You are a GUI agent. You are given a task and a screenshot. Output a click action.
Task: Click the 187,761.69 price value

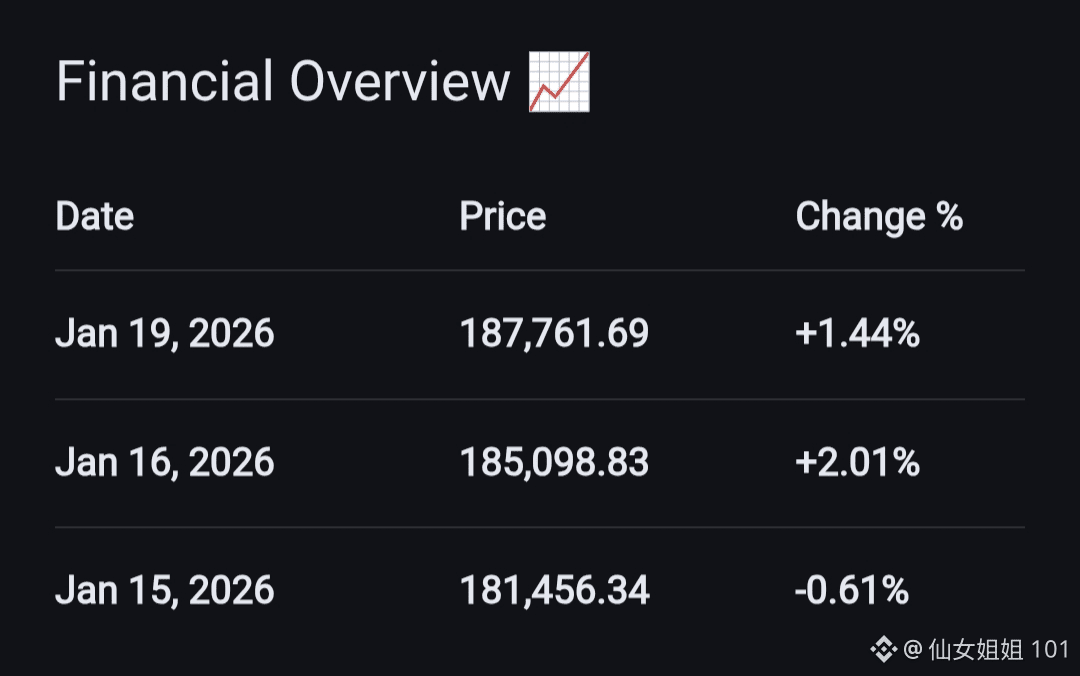point(554,334)
